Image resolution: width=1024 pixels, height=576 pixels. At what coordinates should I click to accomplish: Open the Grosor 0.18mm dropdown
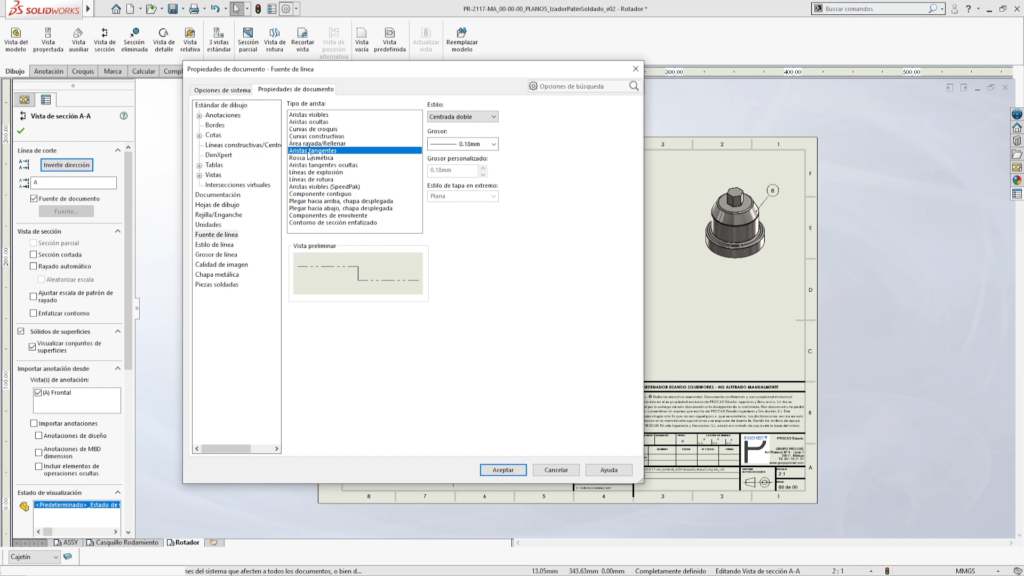462,144
